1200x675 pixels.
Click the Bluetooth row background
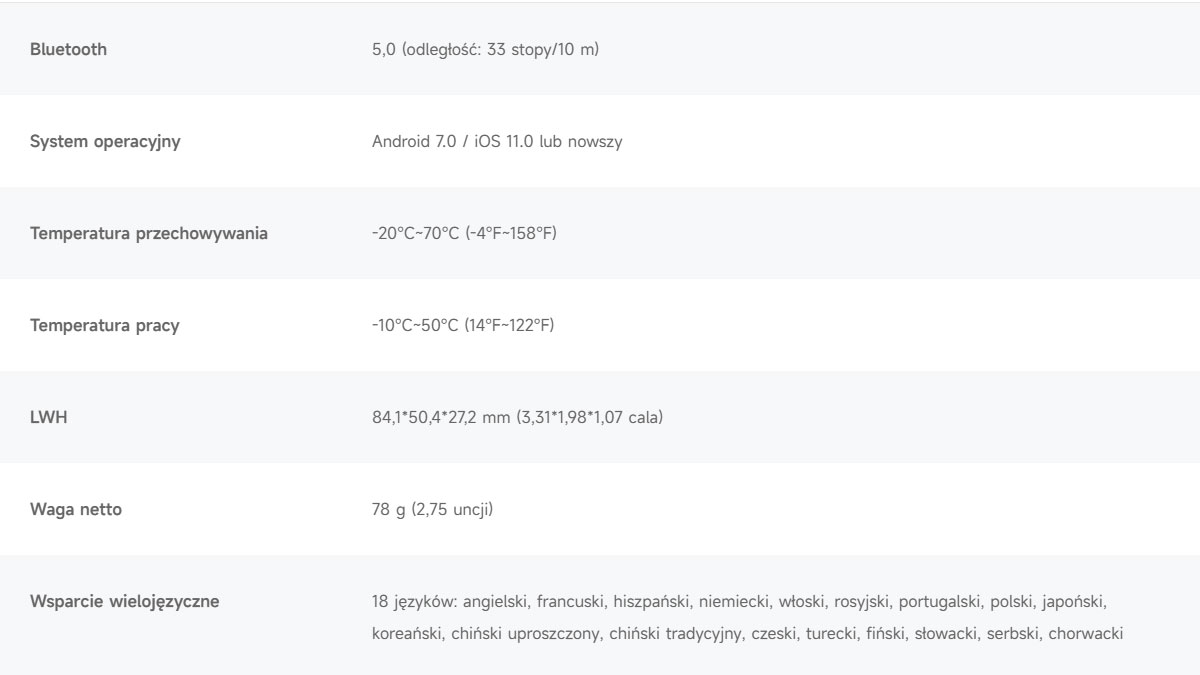[x=600, y=49]
